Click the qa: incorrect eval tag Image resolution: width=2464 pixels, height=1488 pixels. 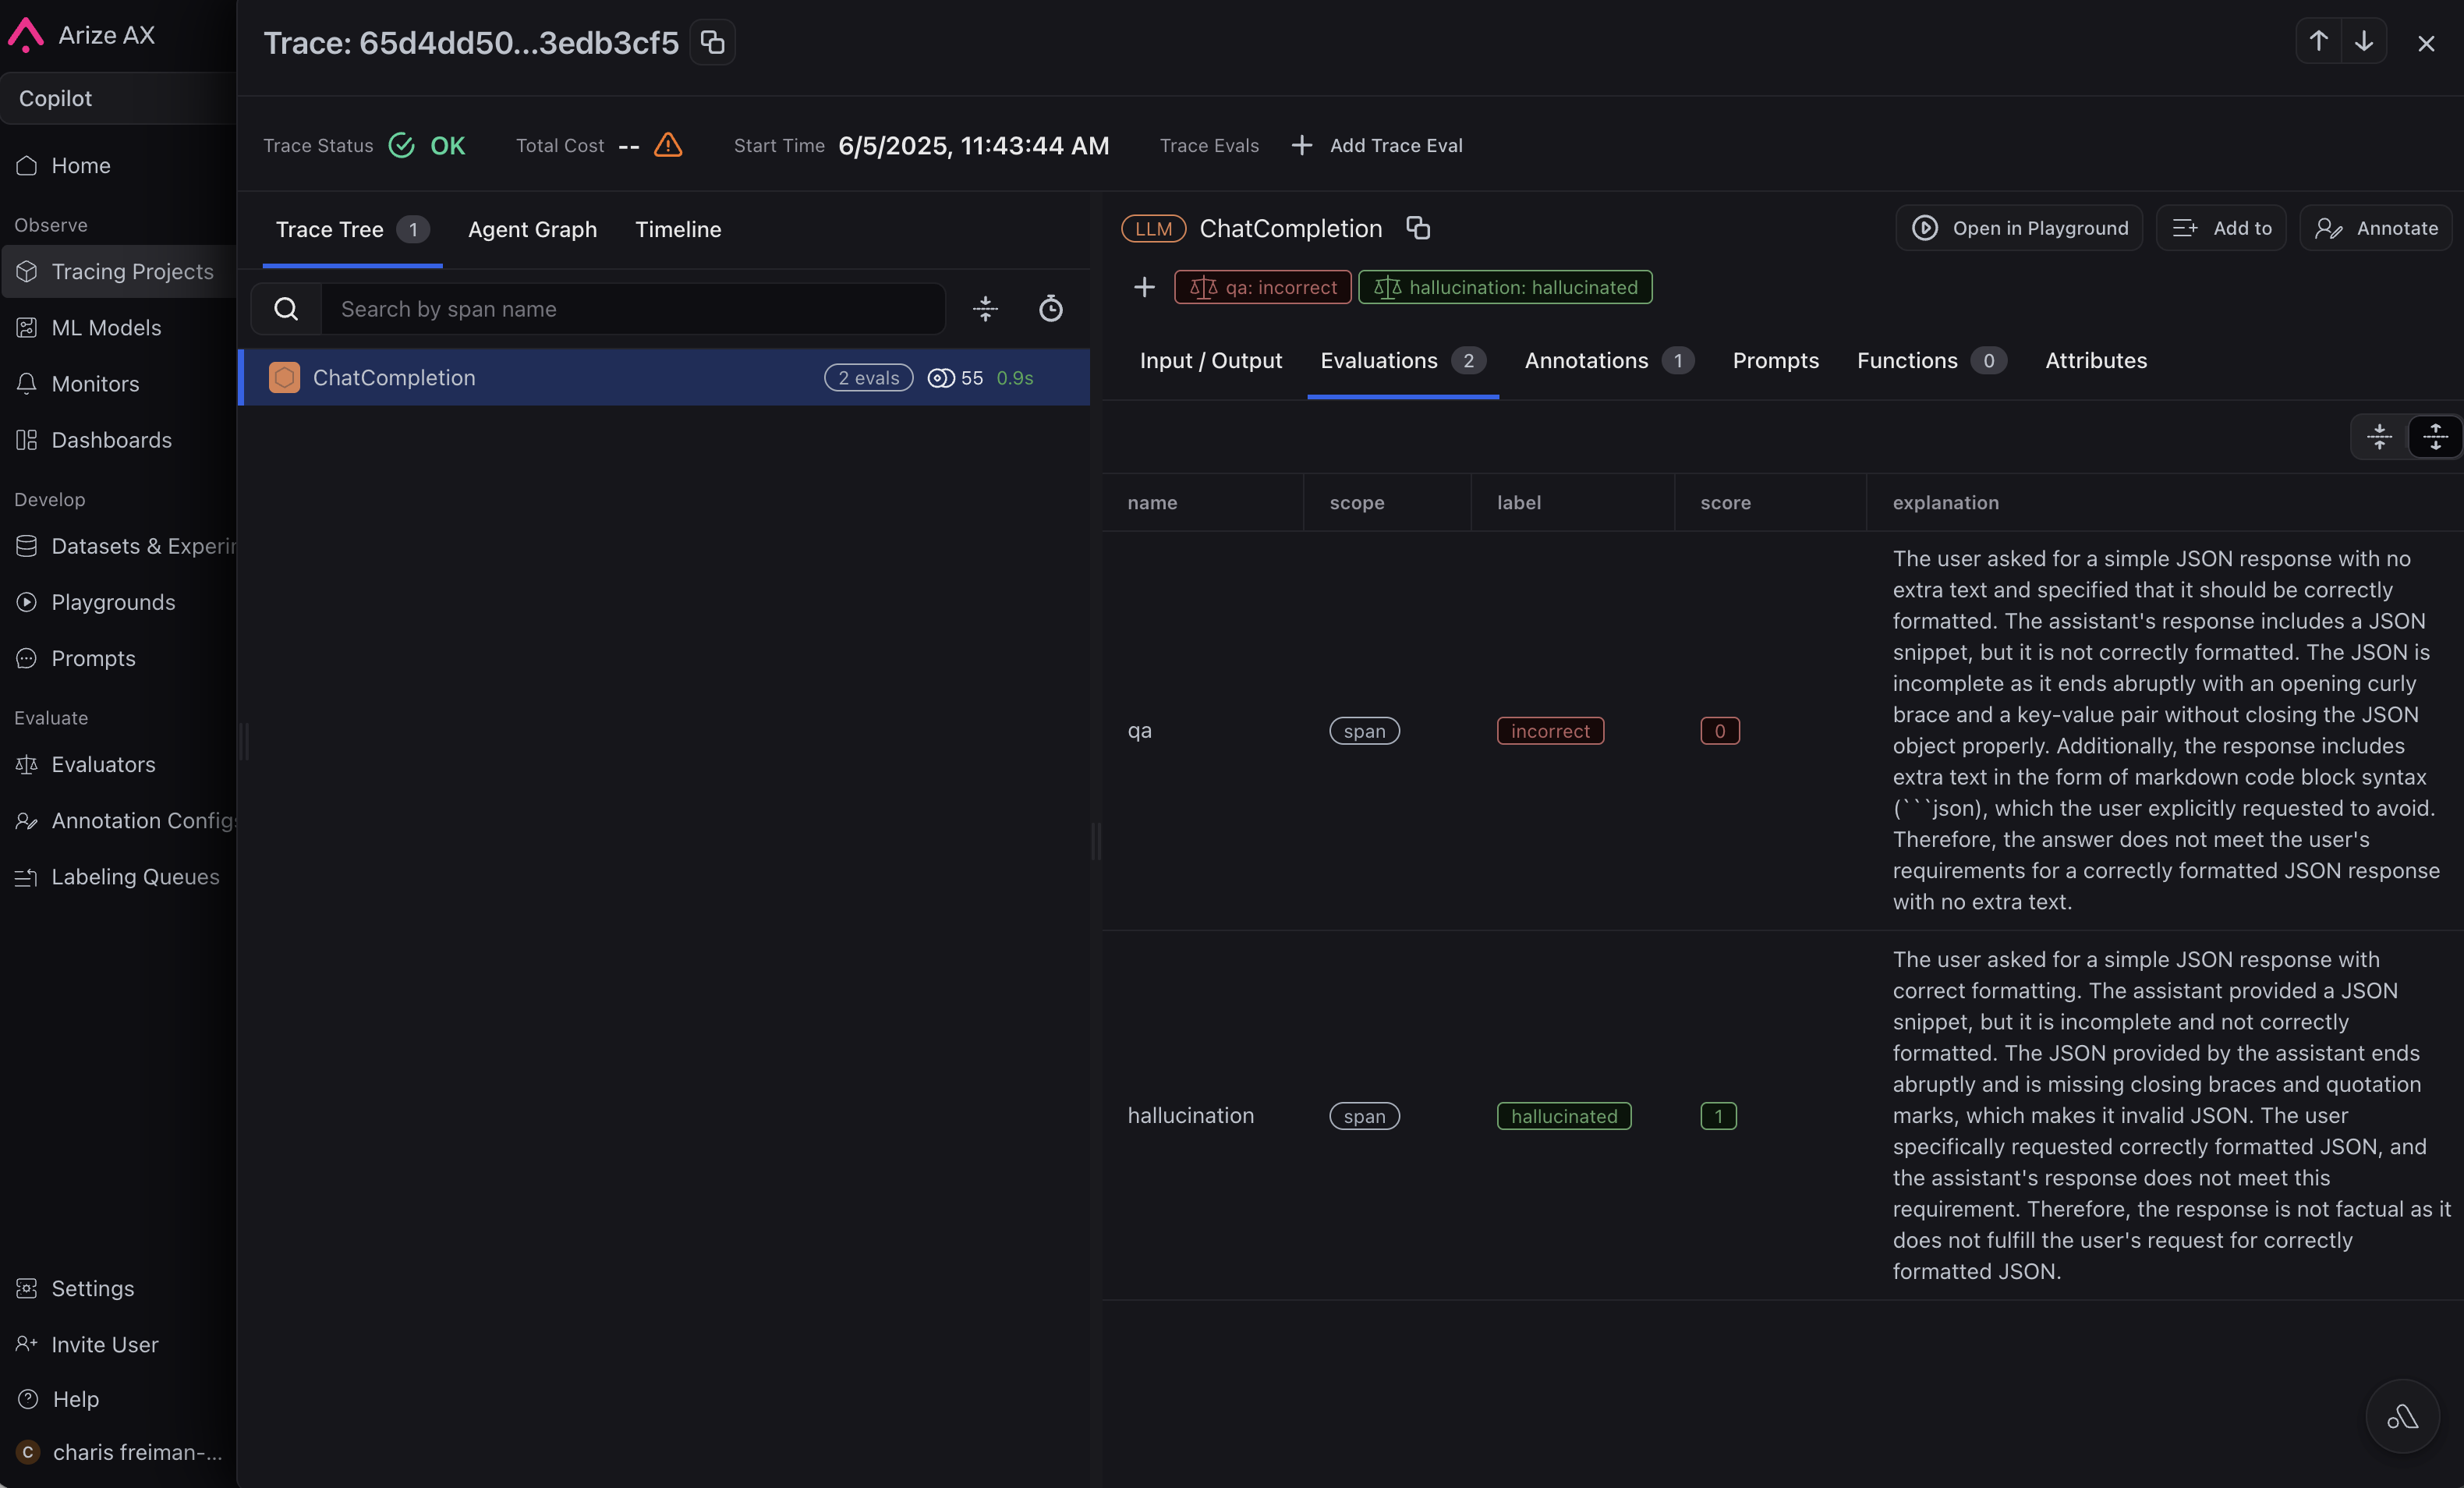[x=1262, y=287]
